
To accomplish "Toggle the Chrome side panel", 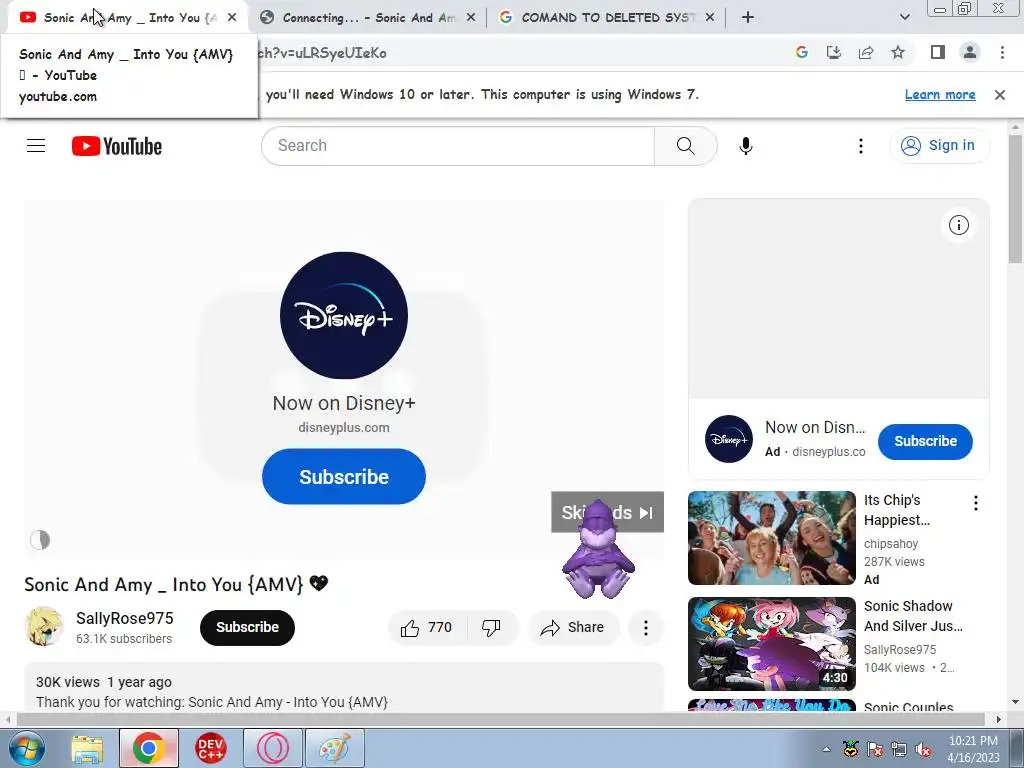I will click(938, 52).
